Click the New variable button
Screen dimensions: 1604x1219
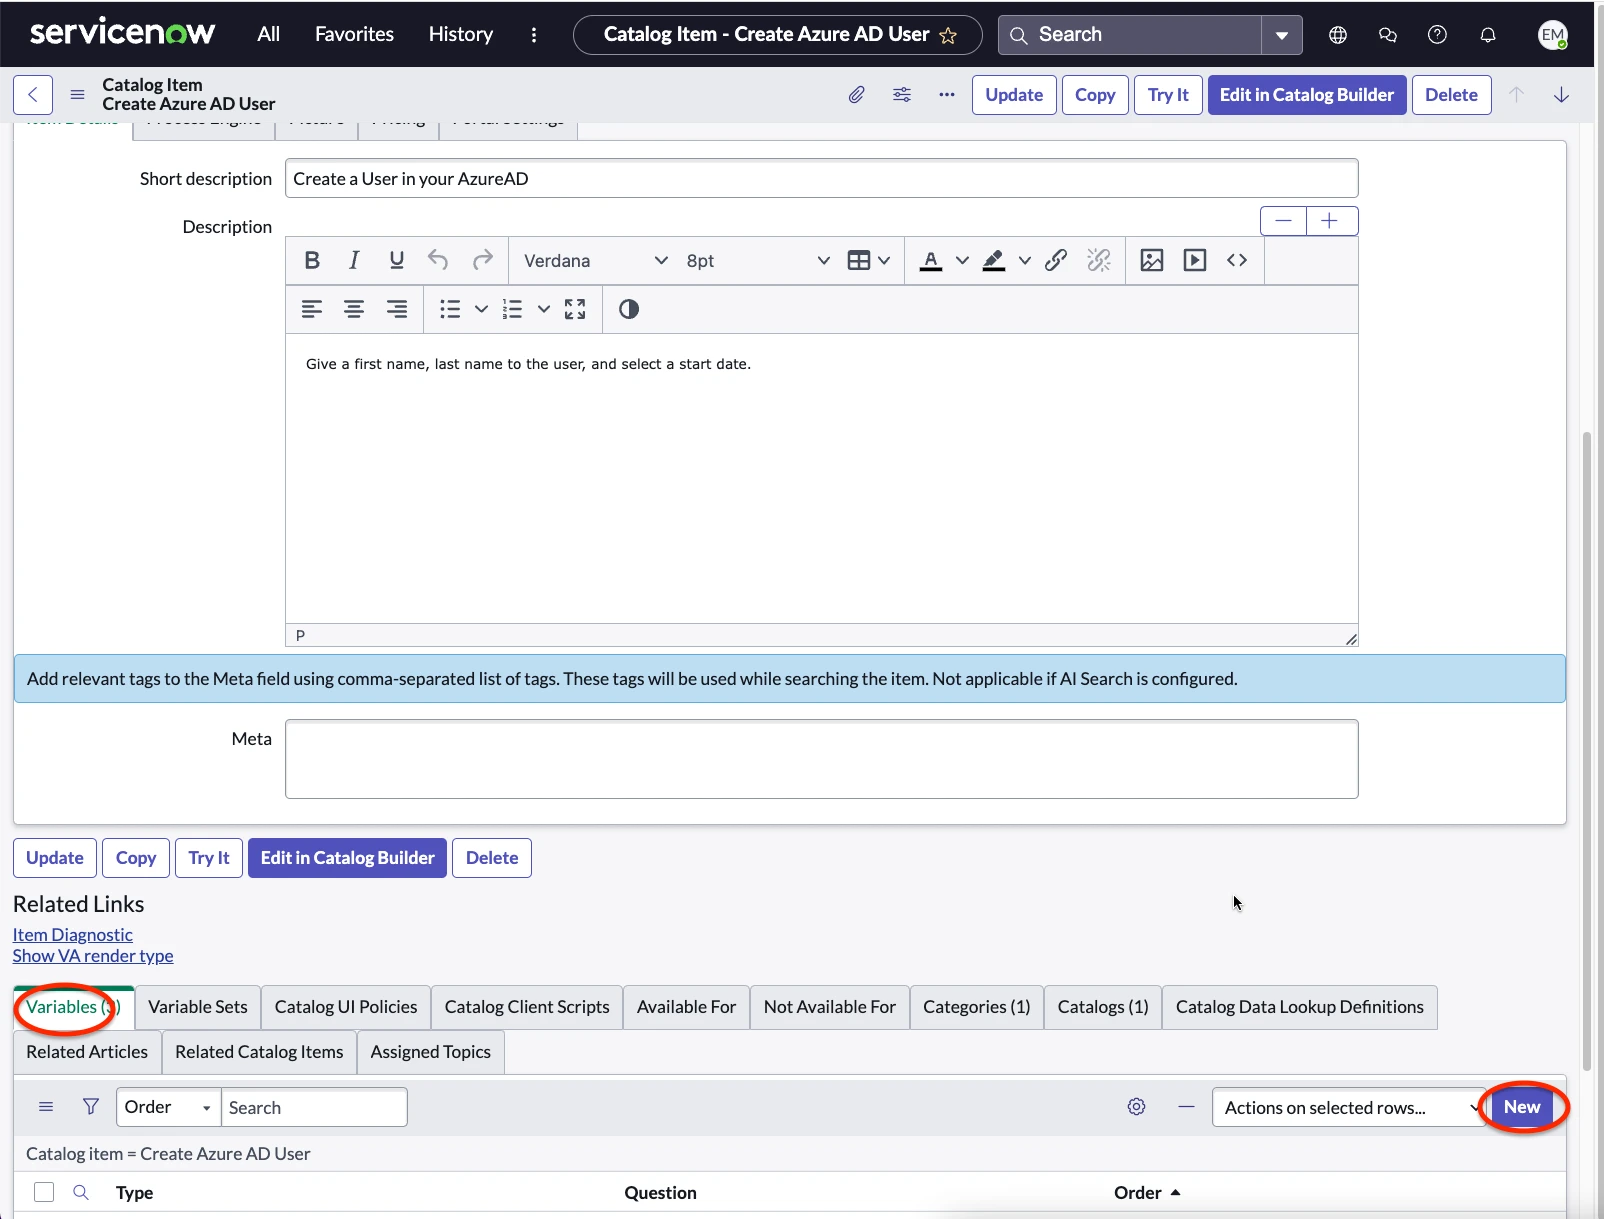[1521, 1107]
